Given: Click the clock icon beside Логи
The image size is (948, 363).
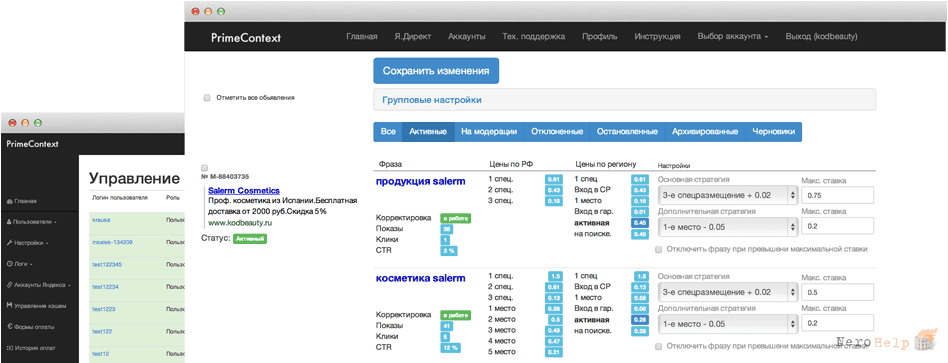Looking at the screenshot, I should (x=9, y=264).
